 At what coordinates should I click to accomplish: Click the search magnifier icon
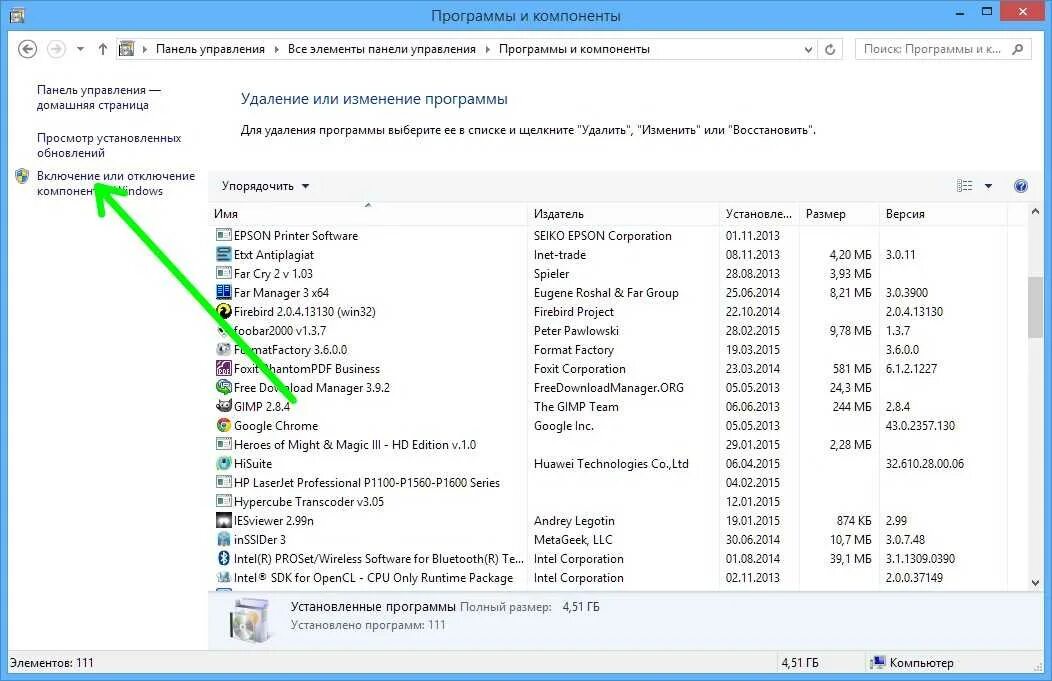tap(1018, 49)
